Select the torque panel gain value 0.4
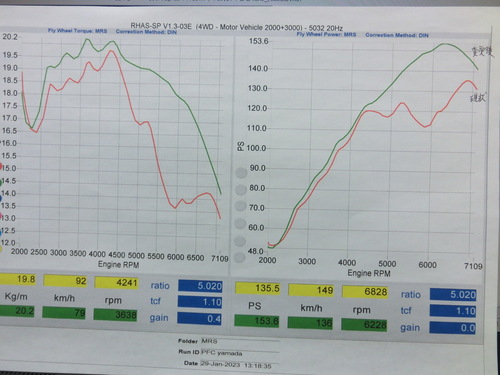500x375 pixels. click(199, 318)
